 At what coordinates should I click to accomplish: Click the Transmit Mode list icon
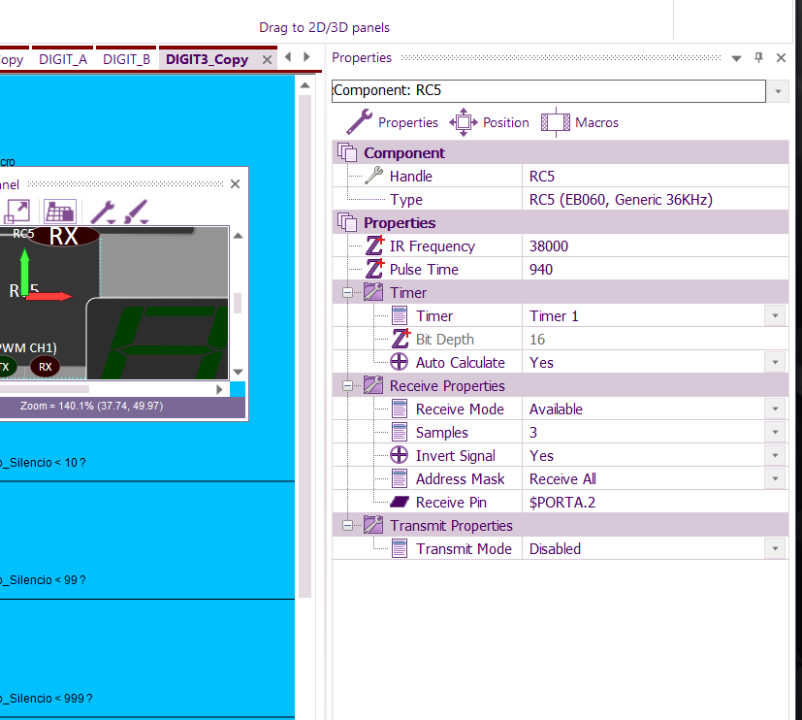point(399,549)
